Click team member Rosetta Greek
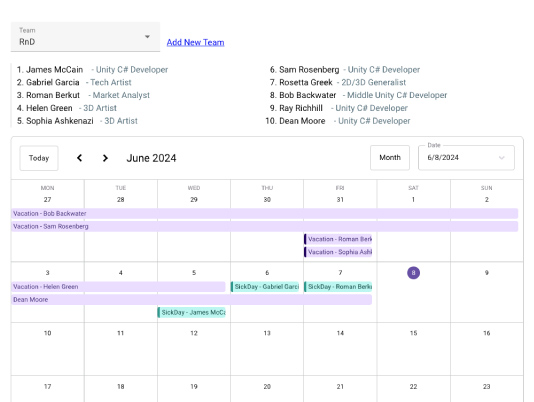The width and height of the screenshot is (534, 402). pyautogui.click(x=306, y=82)
